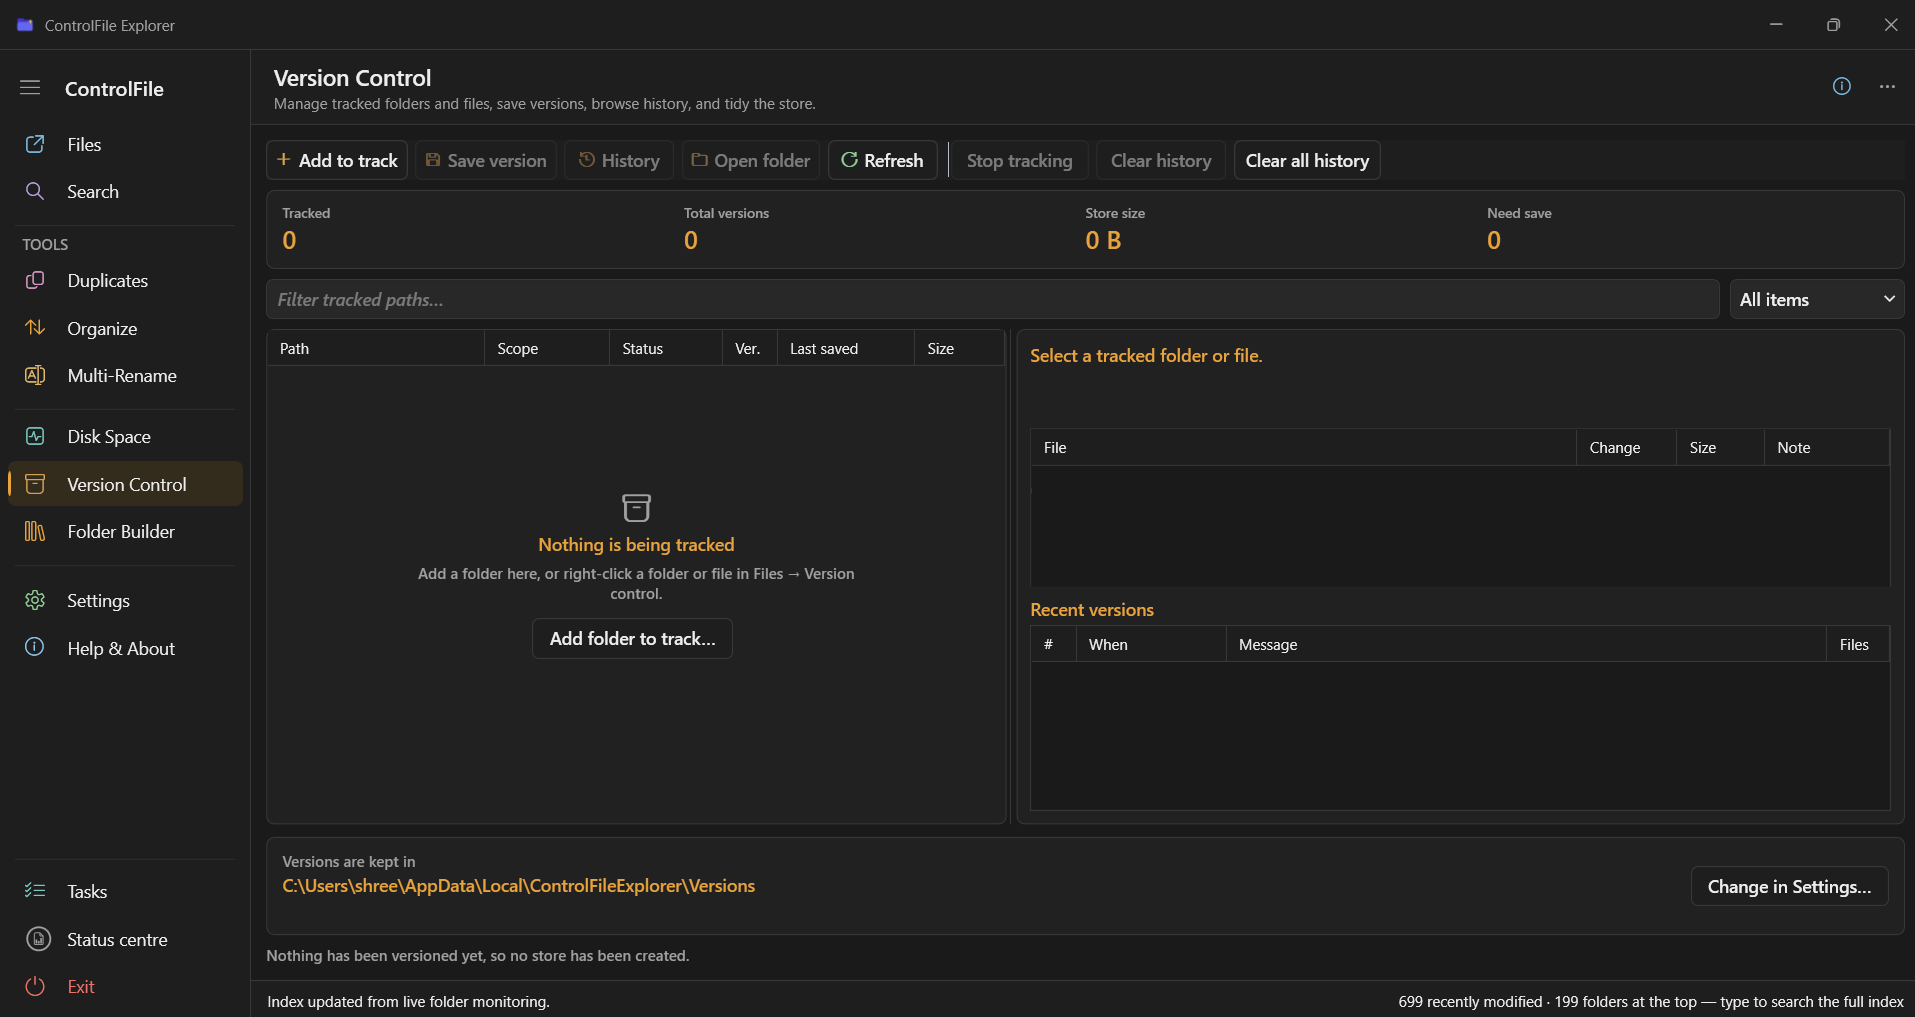Click the Status centre icon
This screenshot has width=1915, height=1017.
pyautogui.click(x=38, y=939)
